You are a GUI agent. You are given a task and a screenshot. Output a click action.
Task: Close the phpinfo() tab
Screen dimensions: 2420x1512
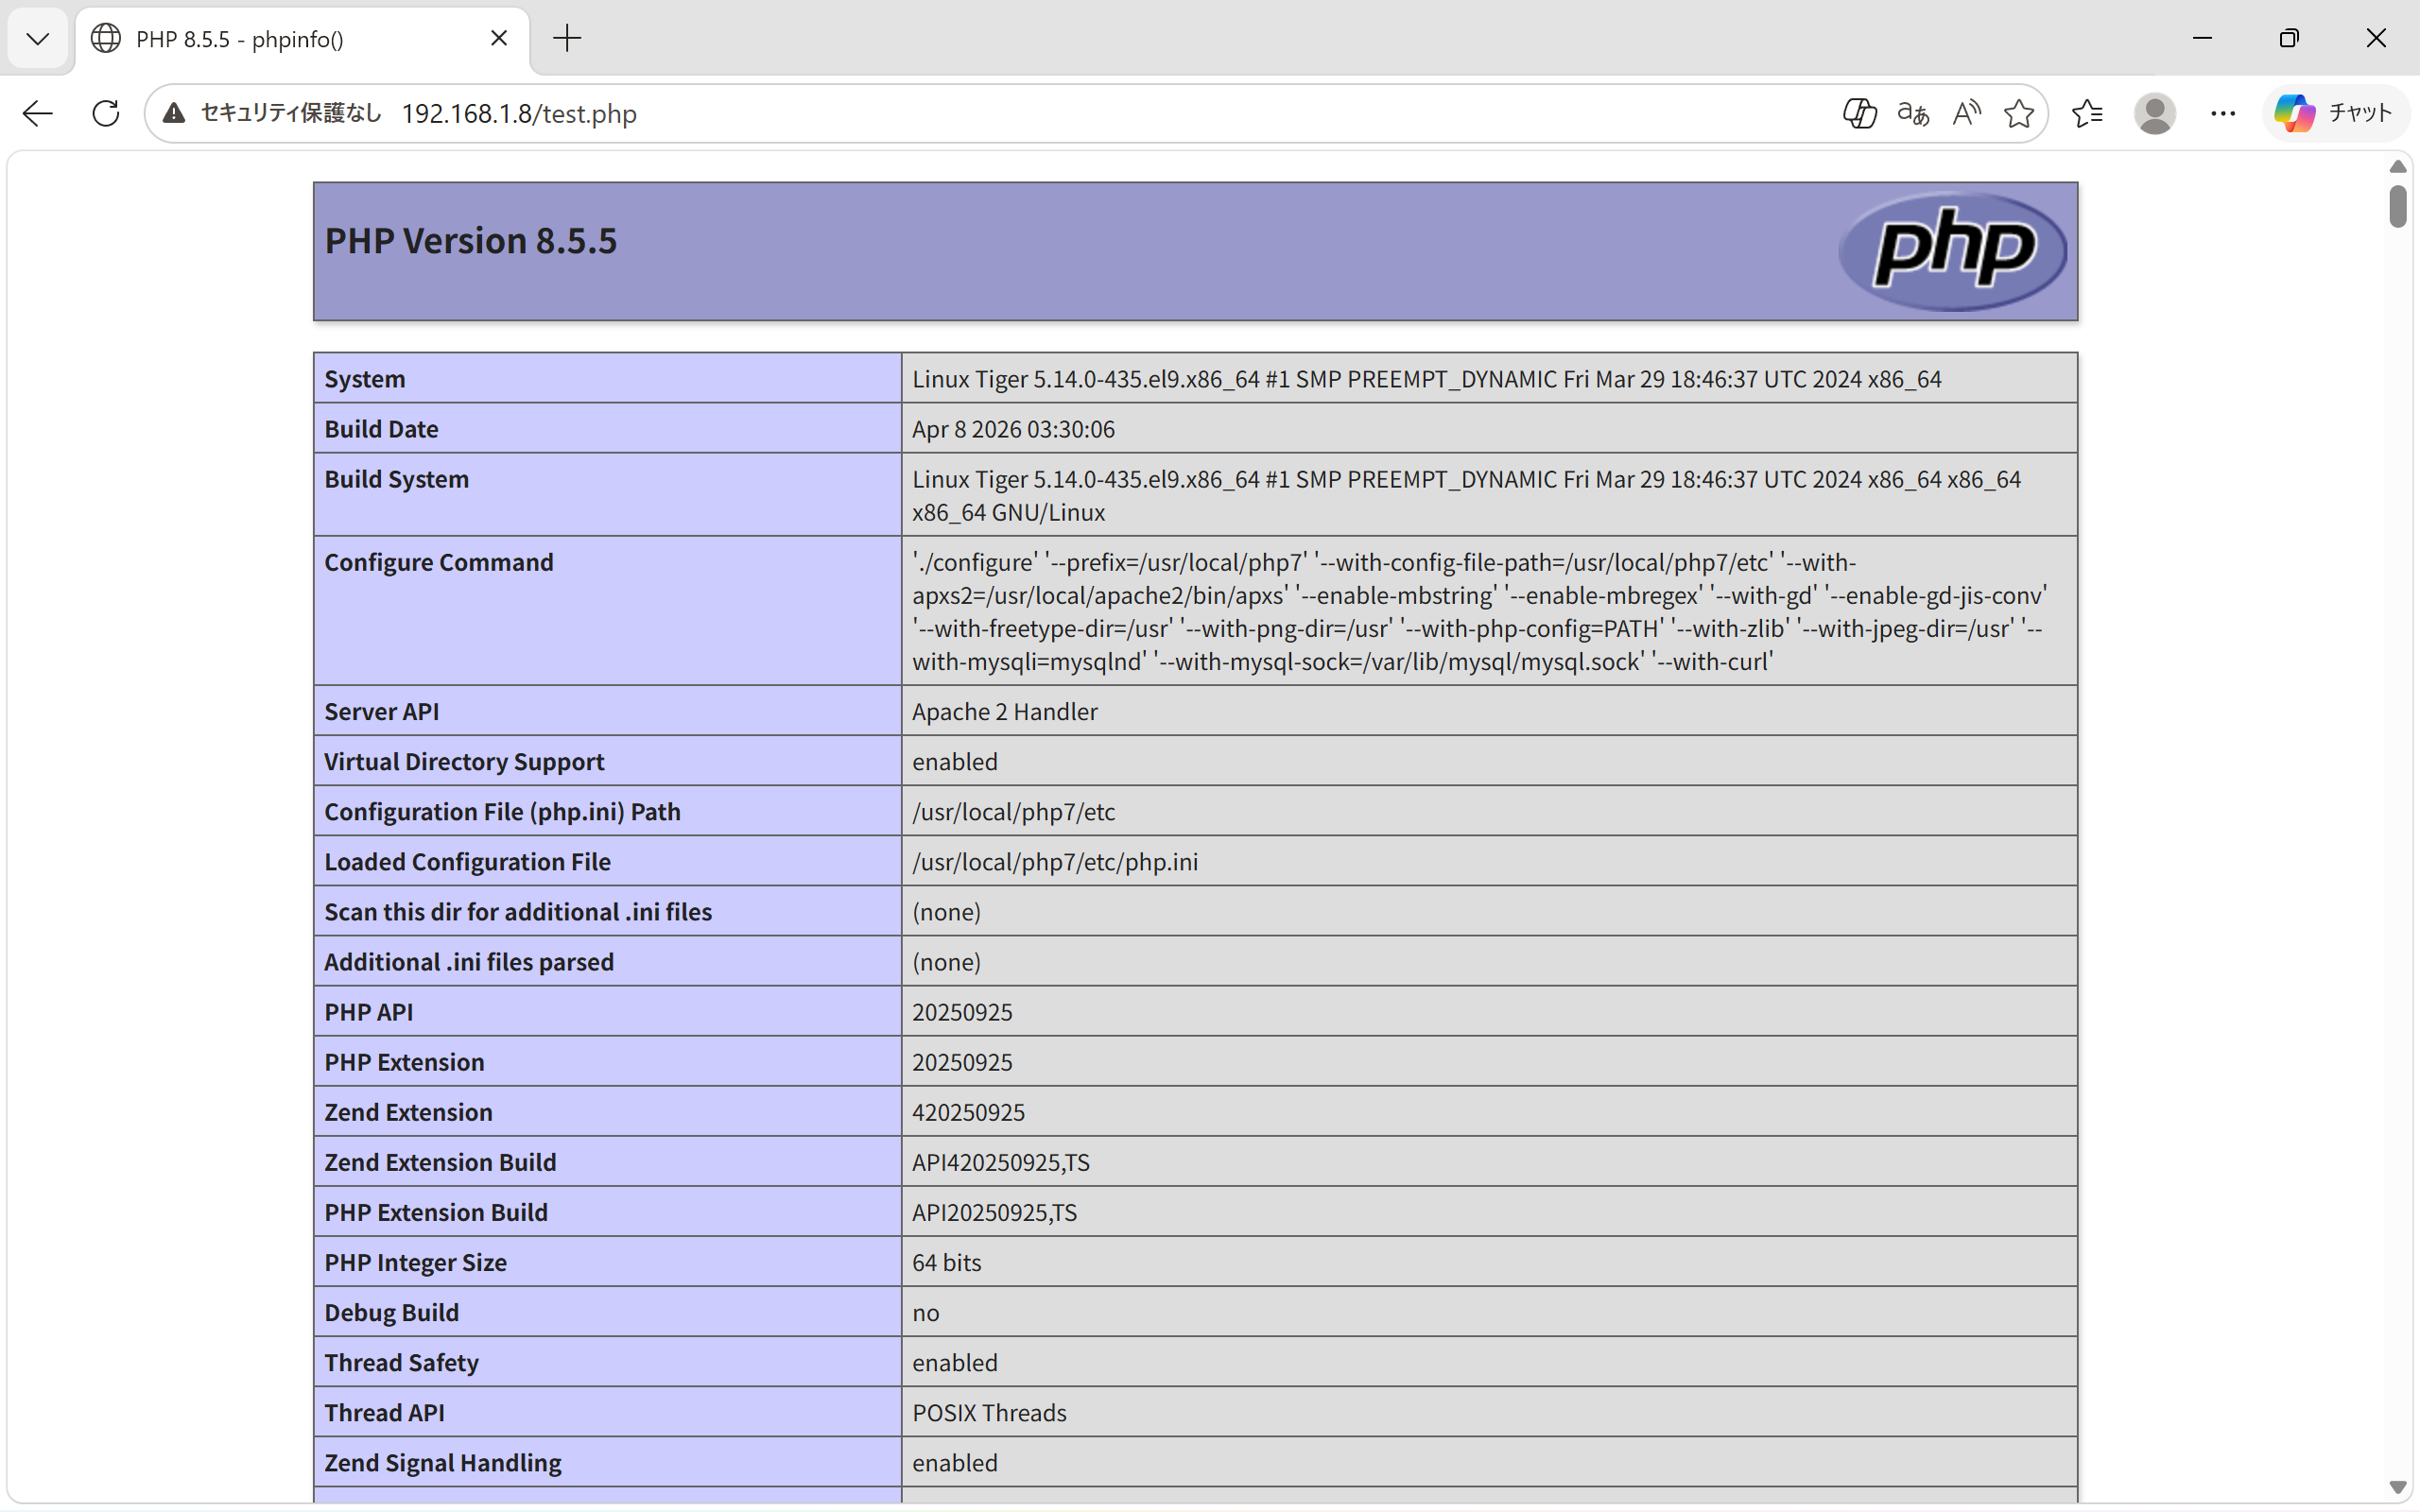[499, 38]
